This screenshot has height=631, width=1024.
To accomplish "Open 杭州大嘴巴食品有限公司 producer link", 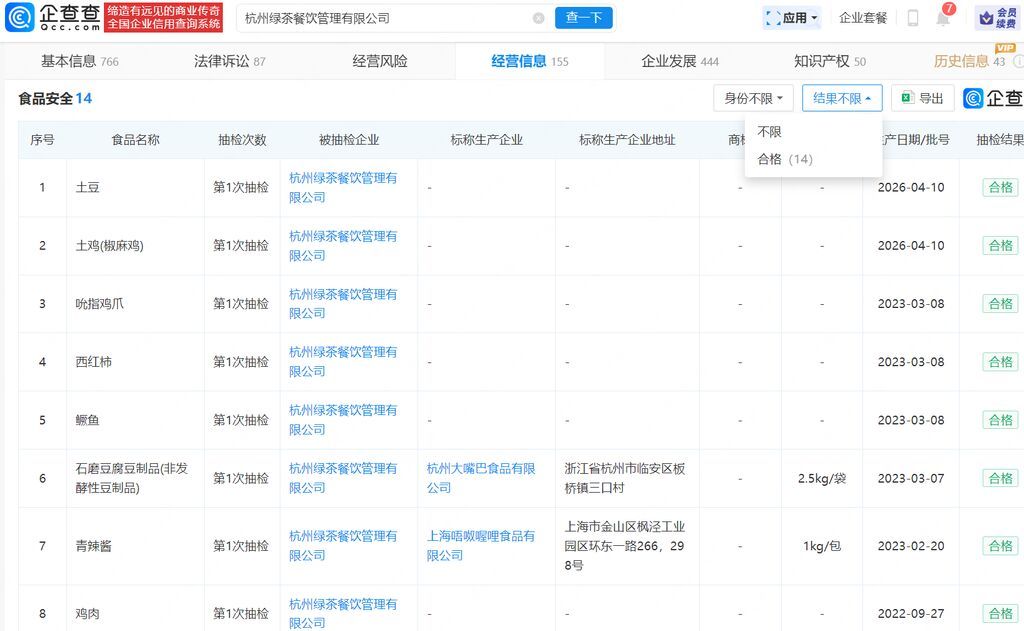I will tap(481, 478).
